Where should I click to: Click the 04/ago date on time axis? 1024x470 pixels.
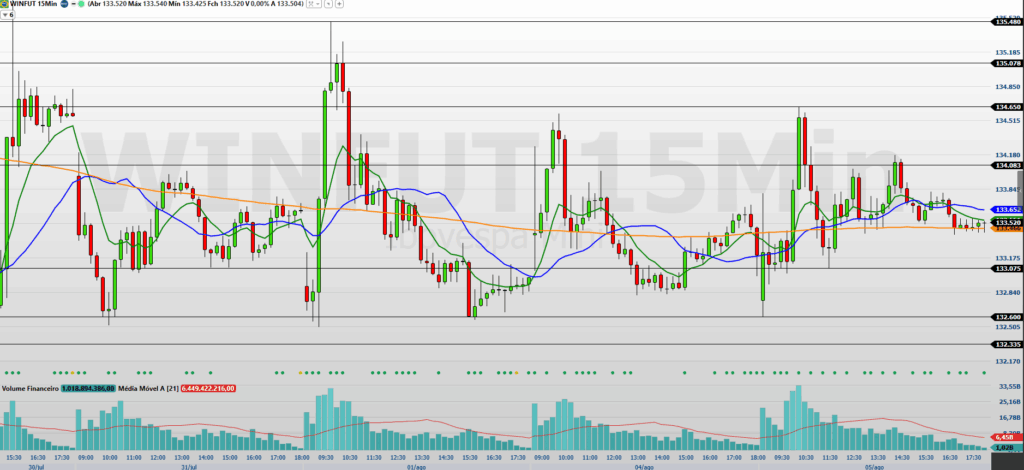click(x=644, y=467)
